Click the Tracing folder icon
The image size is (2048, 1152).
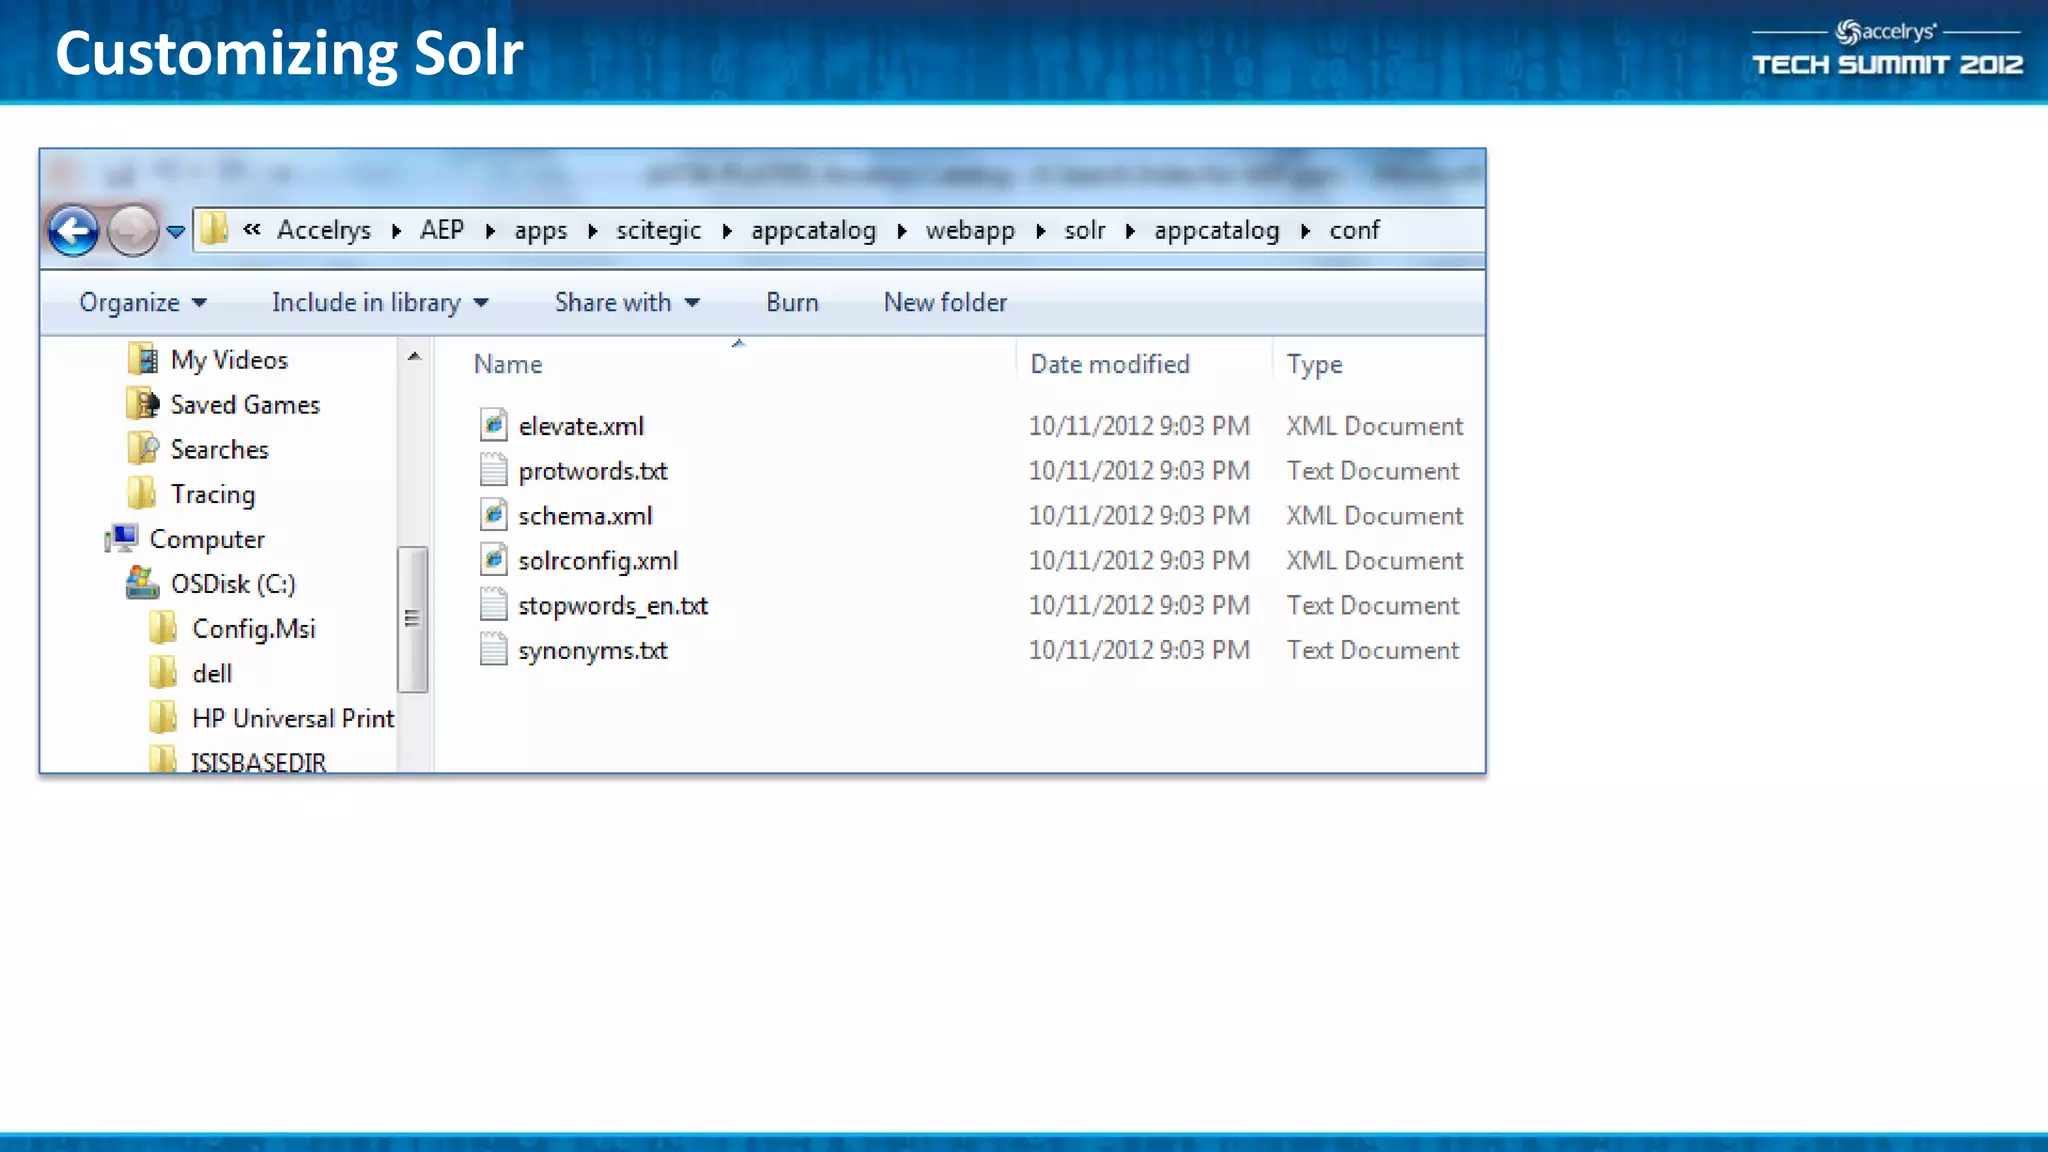click(x=142, y=493)
